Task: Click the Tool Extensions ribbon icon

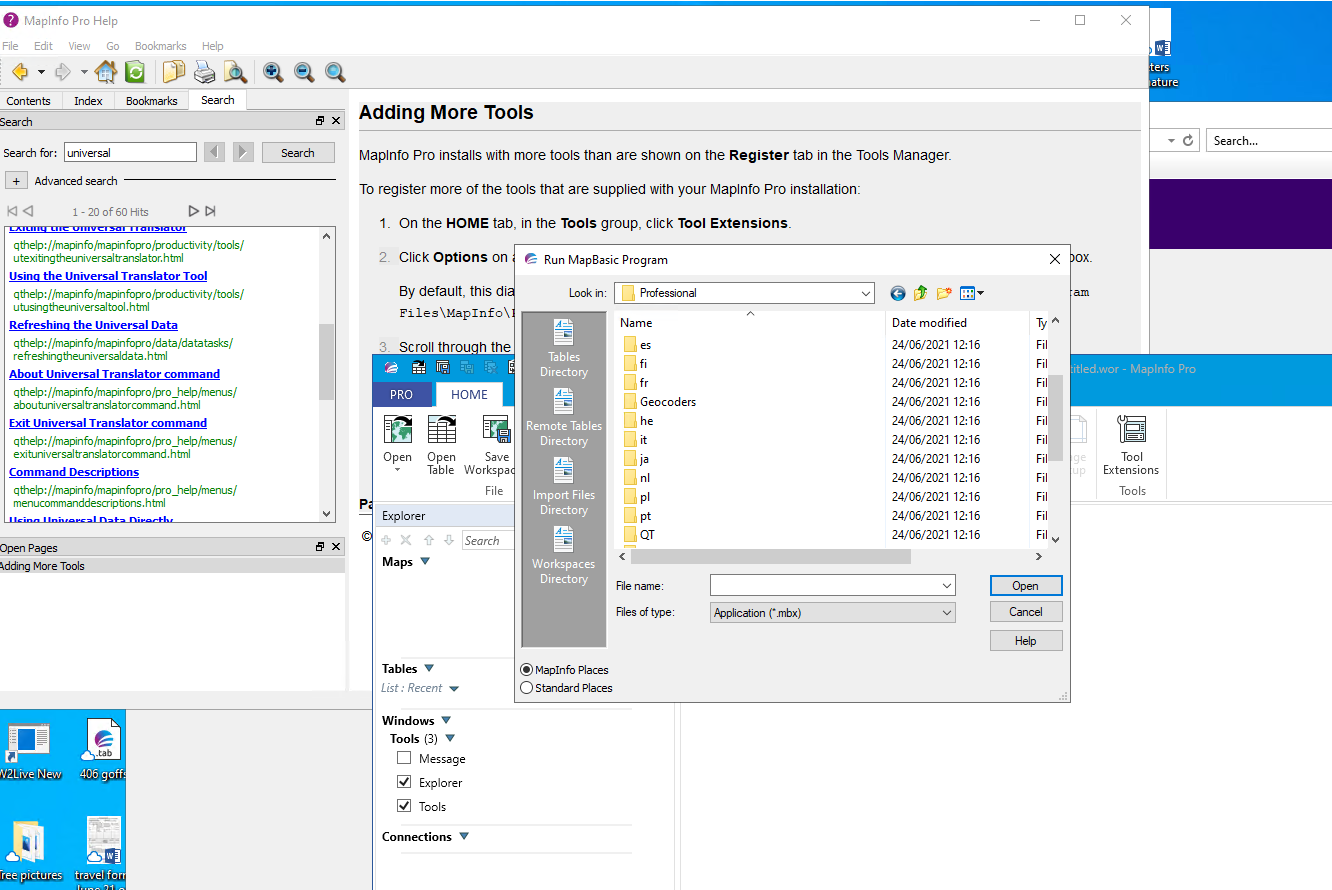Action: tap(1131, 445)
